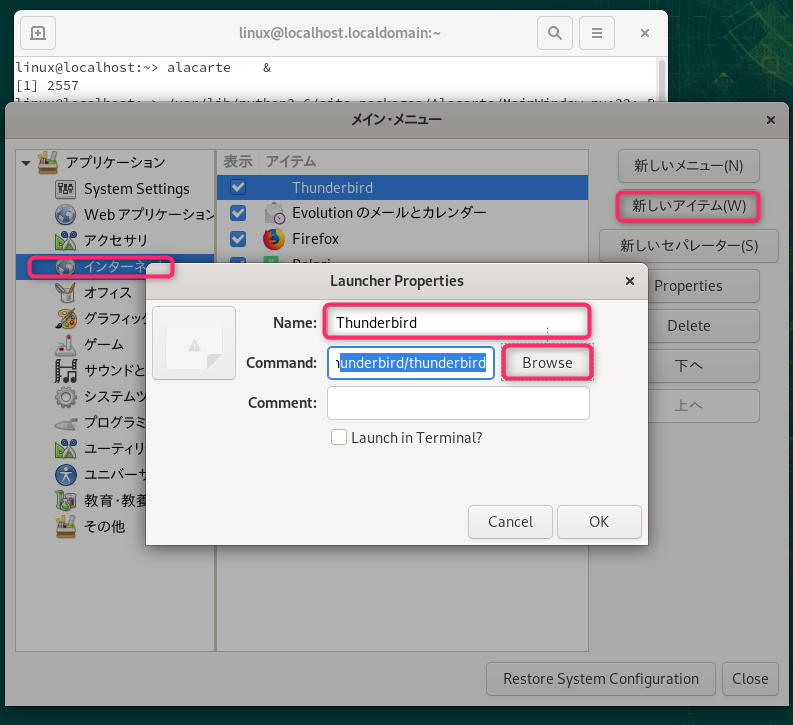Viewport: 793px width, 725px height.
Task: Select the Firefox row text
Action: (316, 239)
